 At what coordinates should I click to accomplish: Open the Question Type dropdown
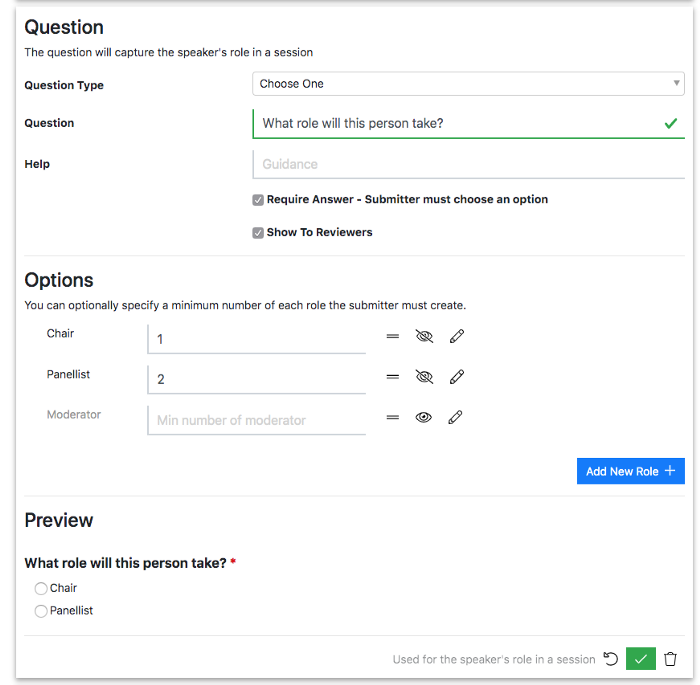[x=468, y=84]
